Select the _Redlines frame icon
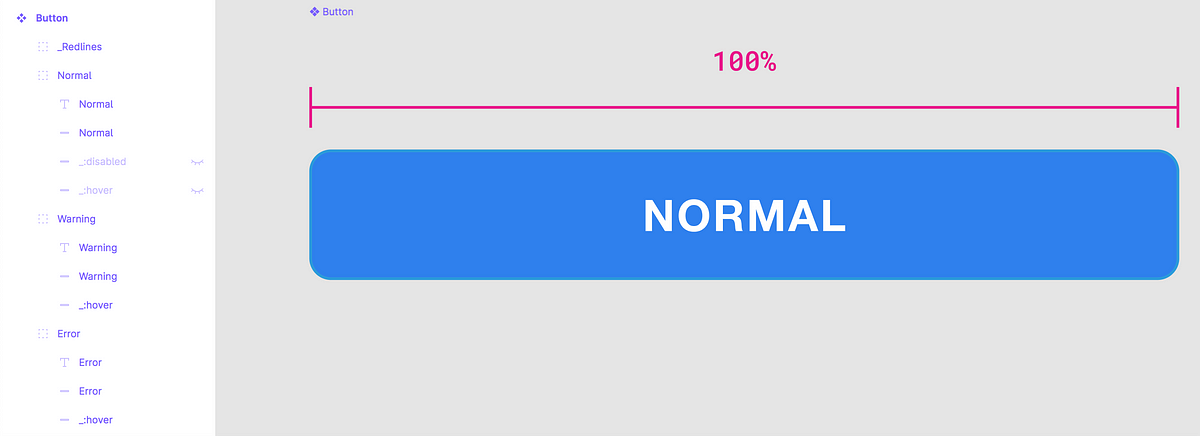The height and width of the screenshot is (436, 1200). [x=43, y=47]
